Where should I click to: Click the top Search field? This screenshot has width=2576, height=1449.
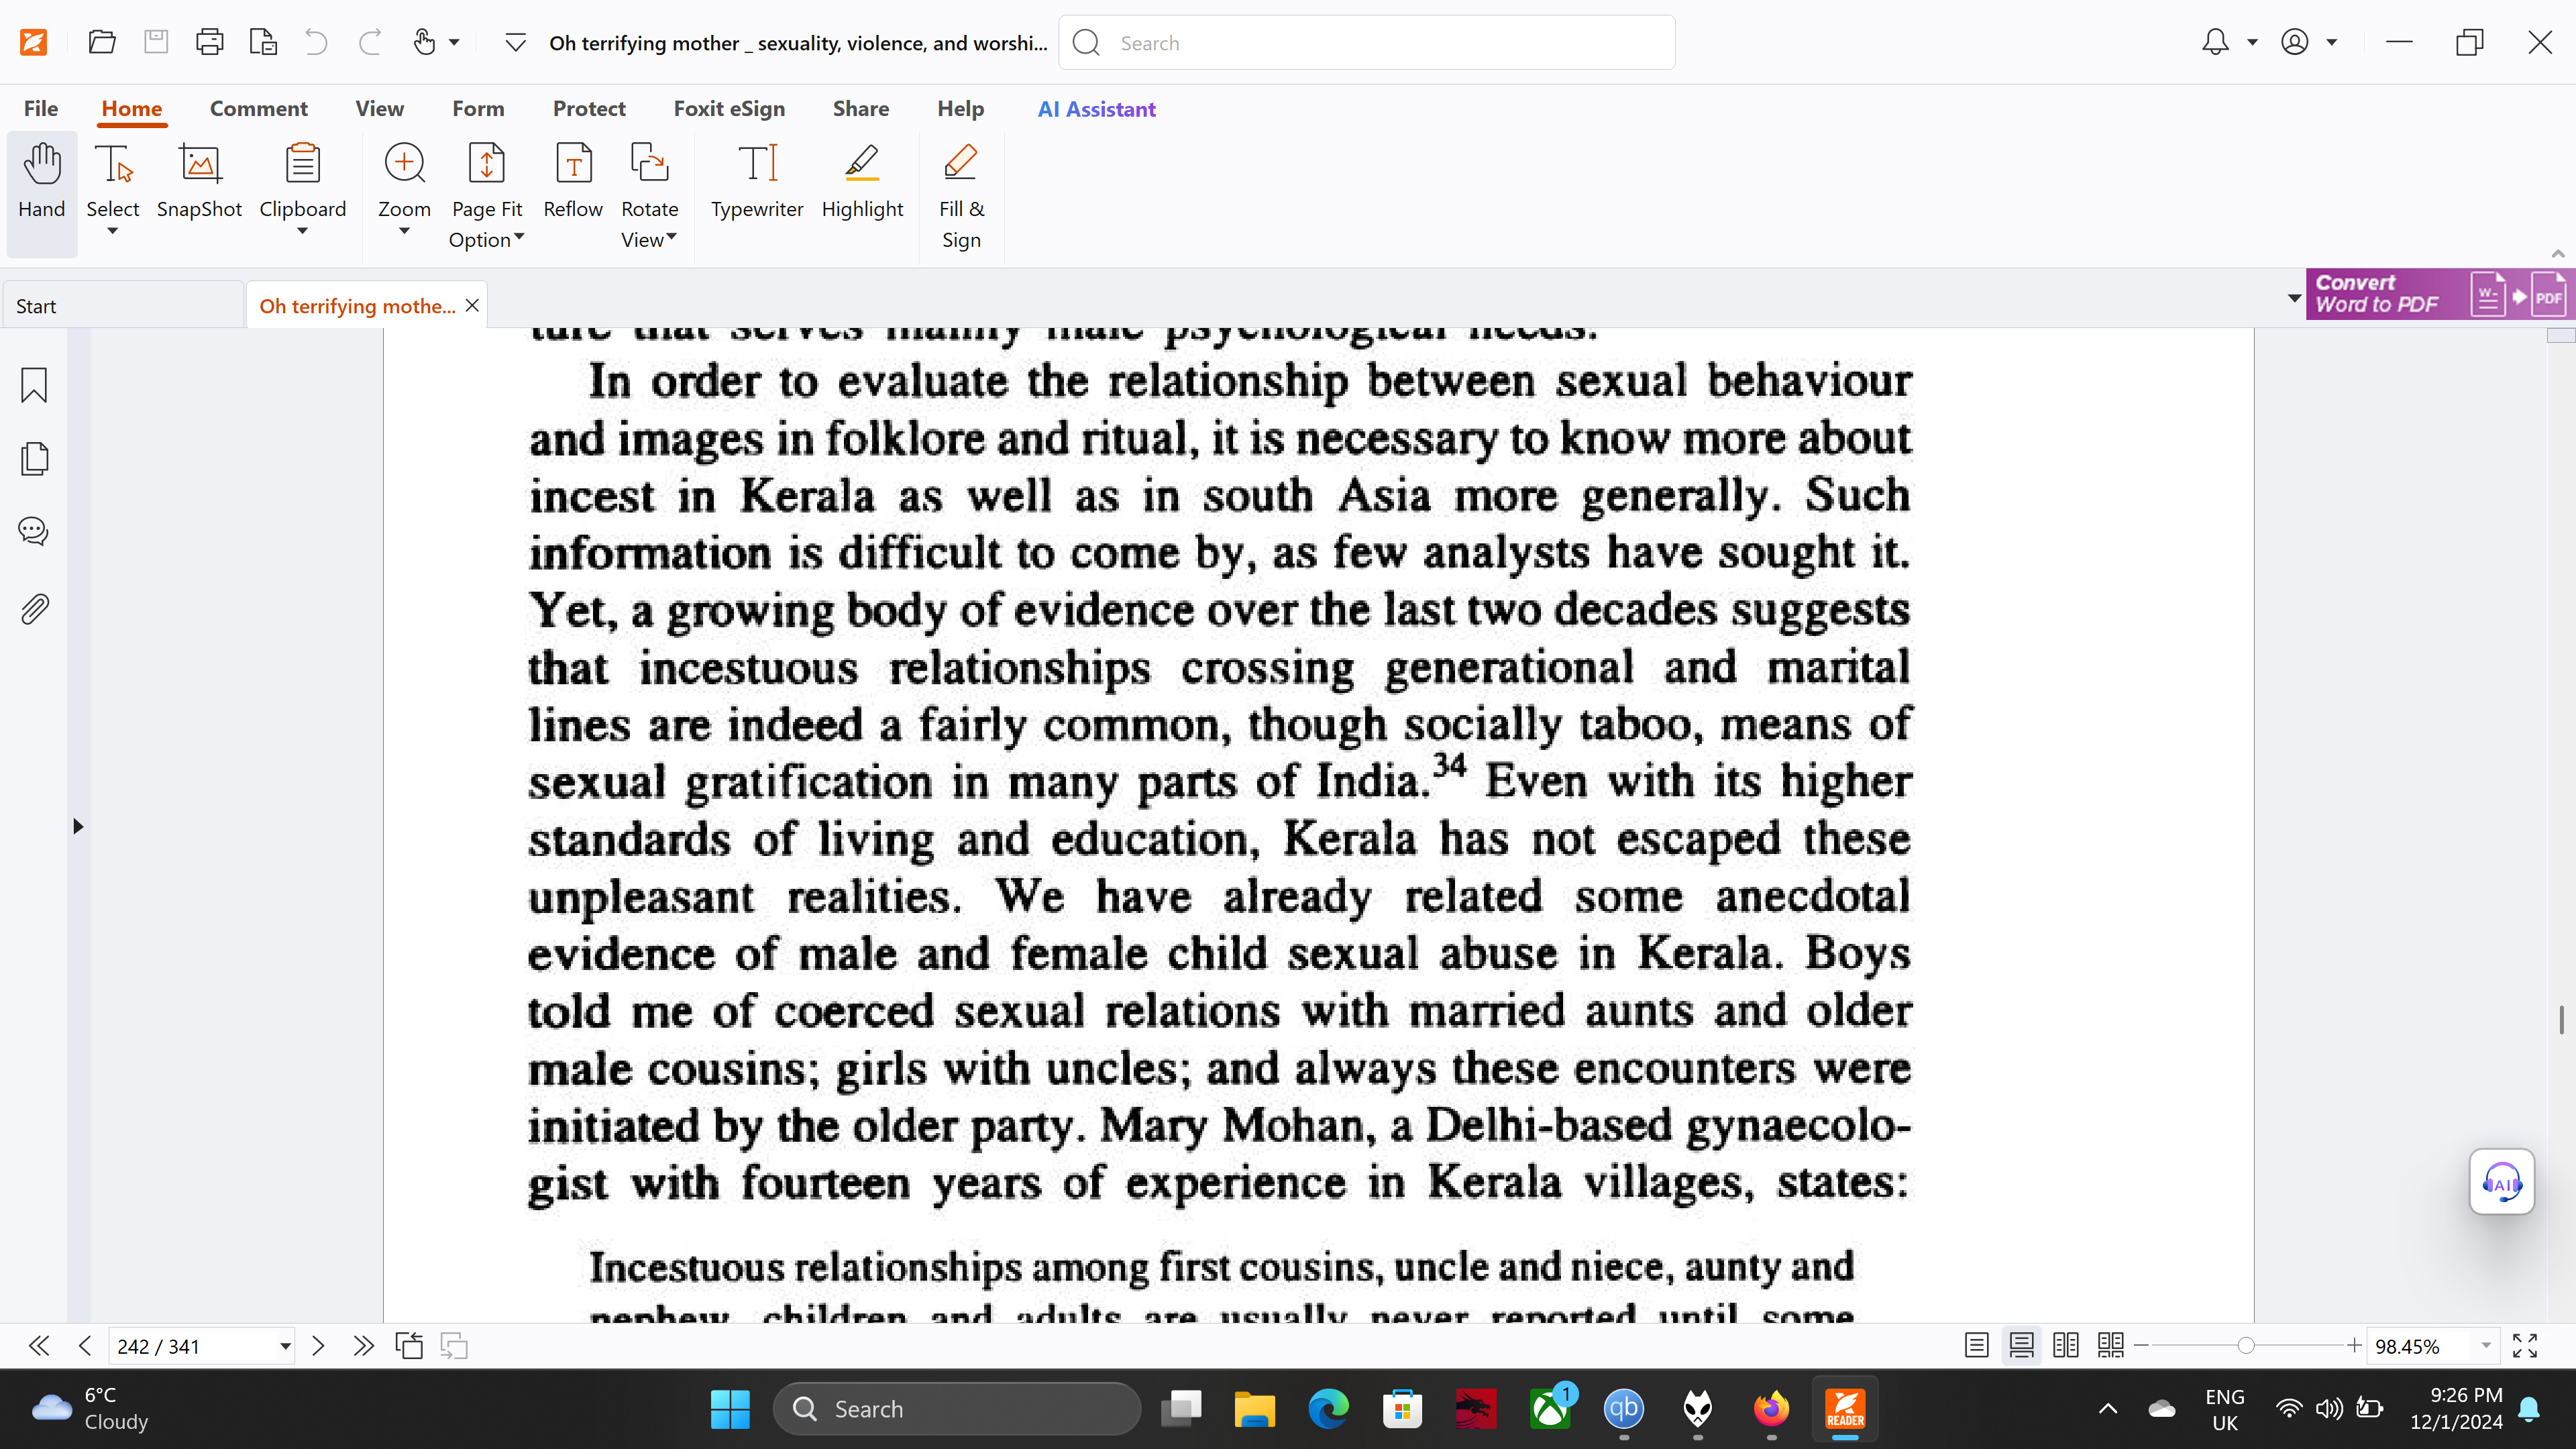[x=1366, y=42]
